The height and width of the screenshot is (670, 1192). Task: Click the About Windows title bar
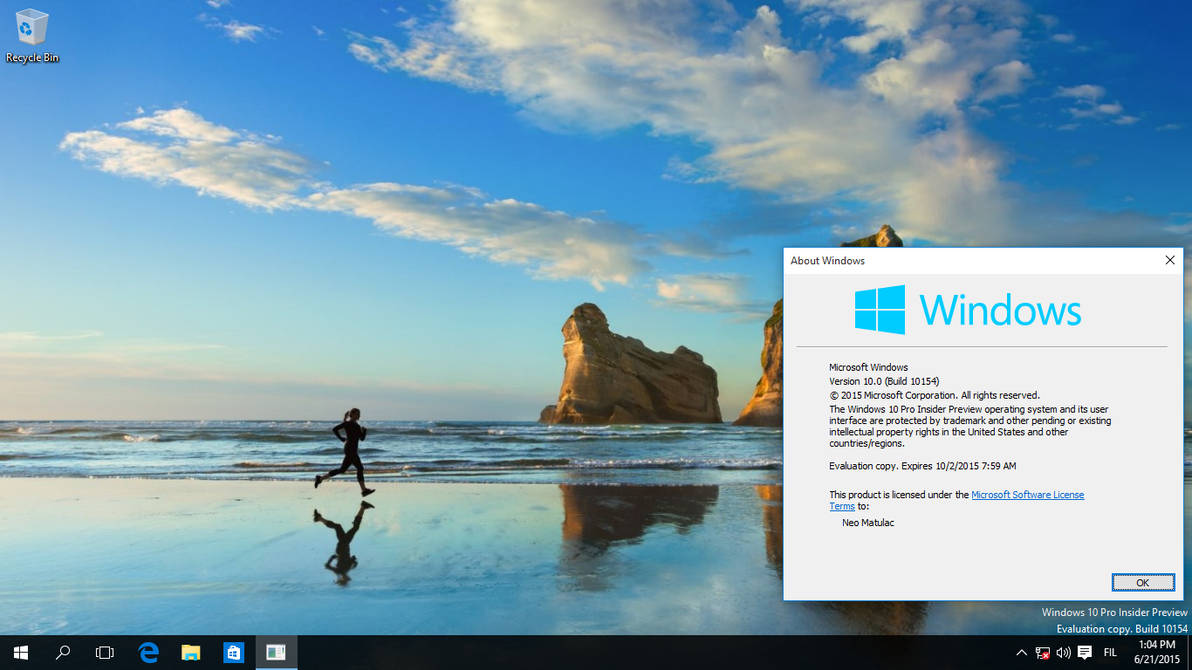(970, 261)
